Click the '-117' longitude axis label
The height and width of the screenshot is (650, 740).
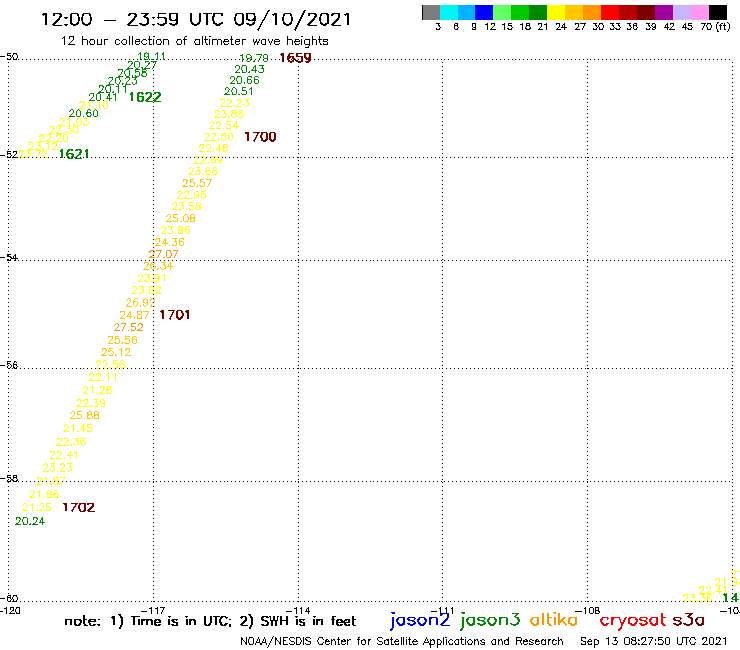pos(153,611)
